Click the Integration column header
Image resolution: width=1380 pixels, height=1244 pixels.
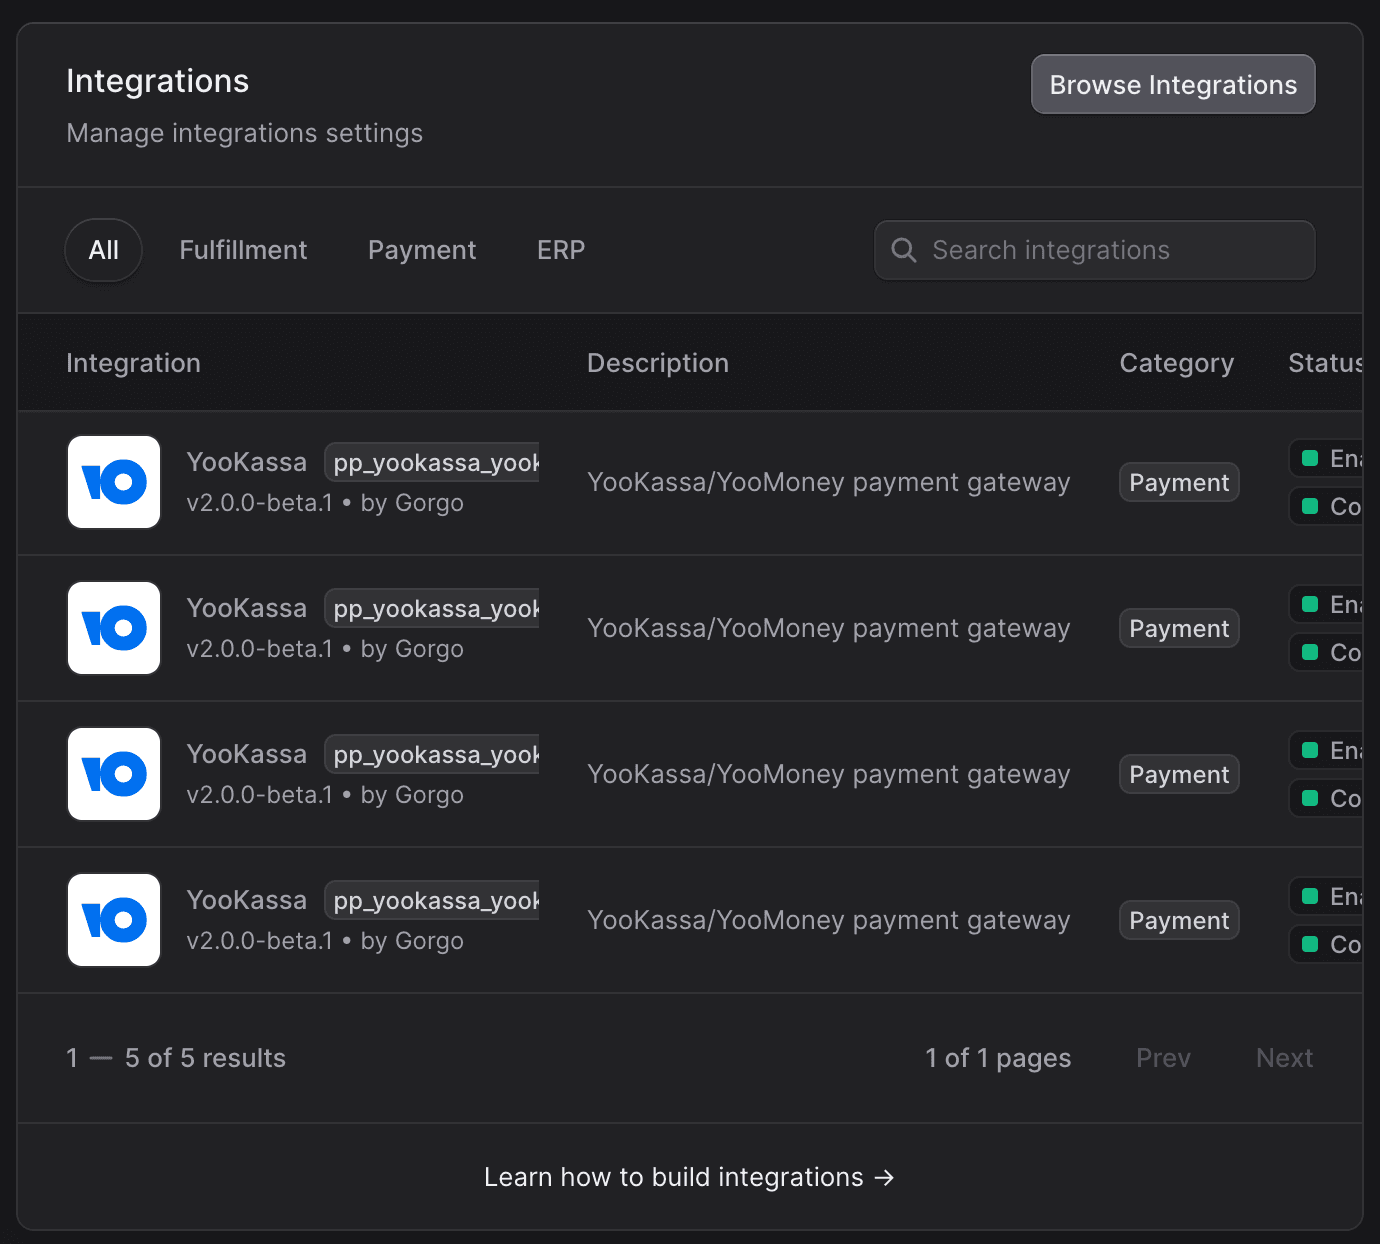[133, 363]
